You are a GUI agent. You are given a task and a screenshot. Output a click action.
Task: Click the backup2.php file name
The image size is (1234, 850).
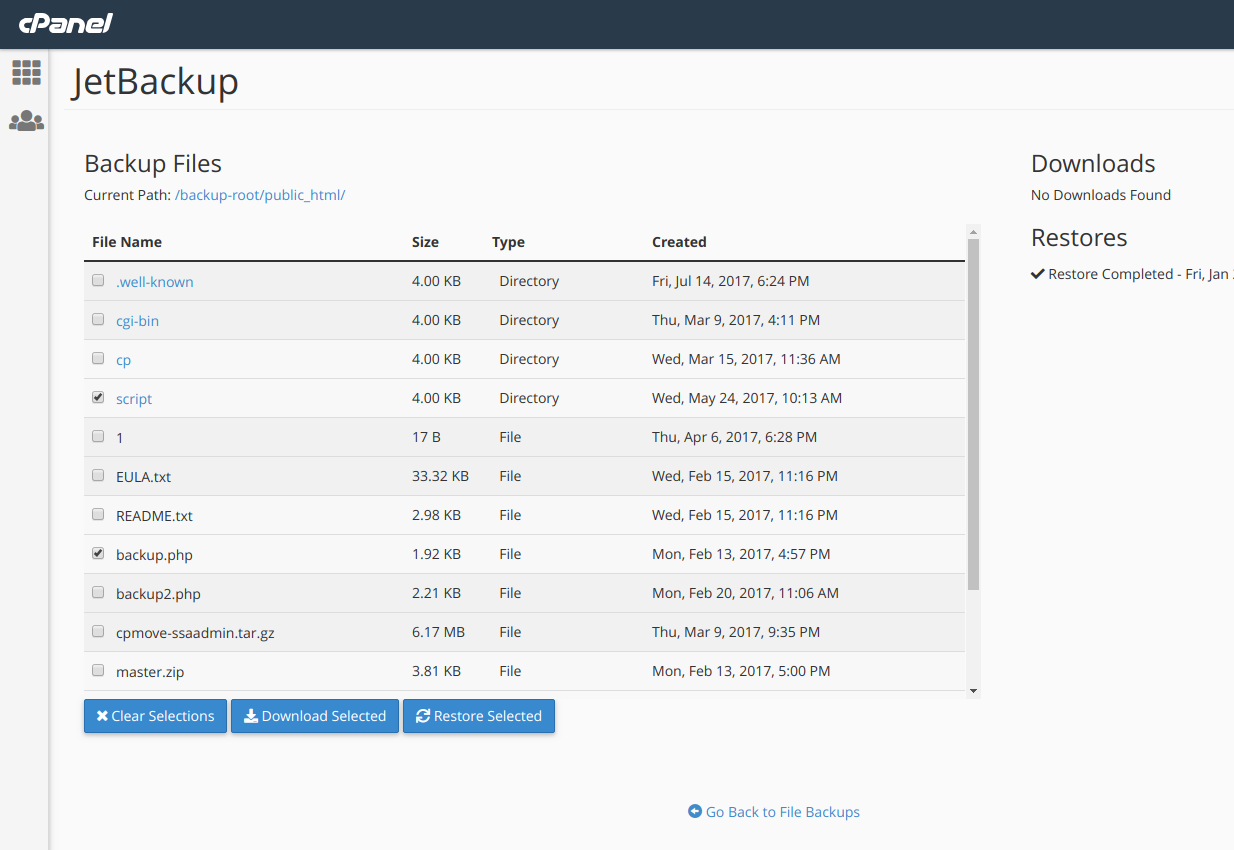(158, 594)
